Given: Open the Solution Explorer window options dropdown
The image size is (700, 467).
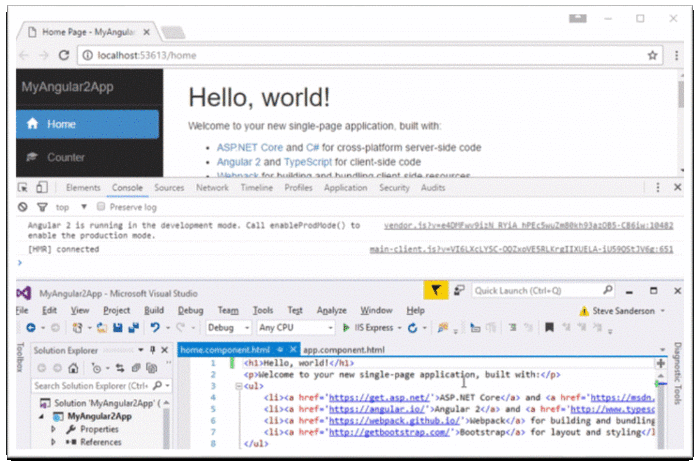Looking at the screenshot, I should coord(141,350).
